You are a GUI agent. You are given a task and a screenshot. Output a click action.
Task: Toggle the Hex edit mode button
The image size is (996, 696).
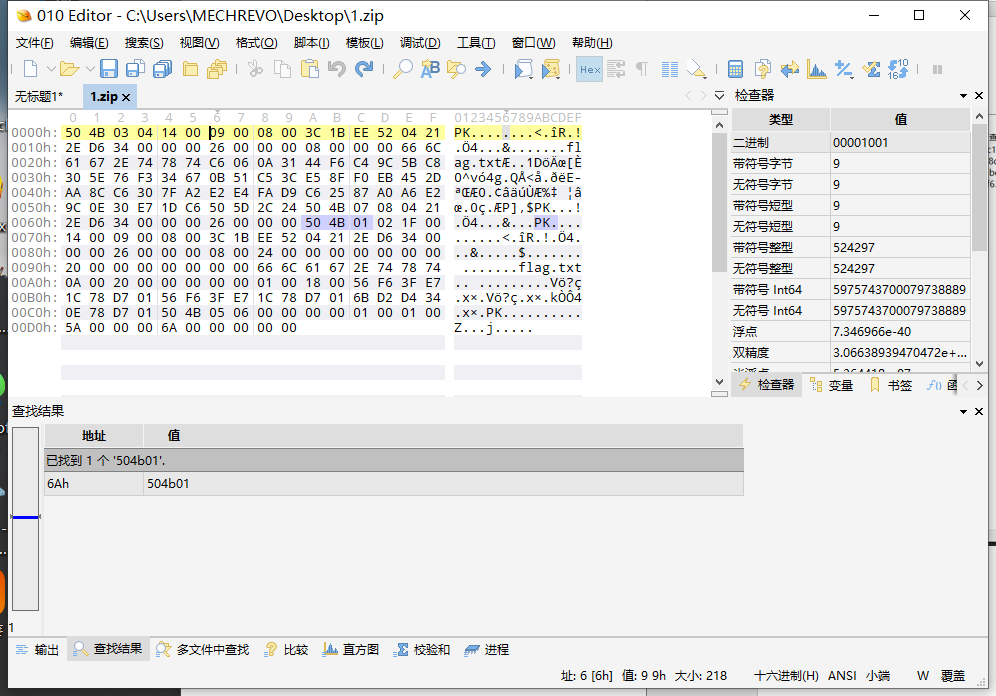[589, 69]
